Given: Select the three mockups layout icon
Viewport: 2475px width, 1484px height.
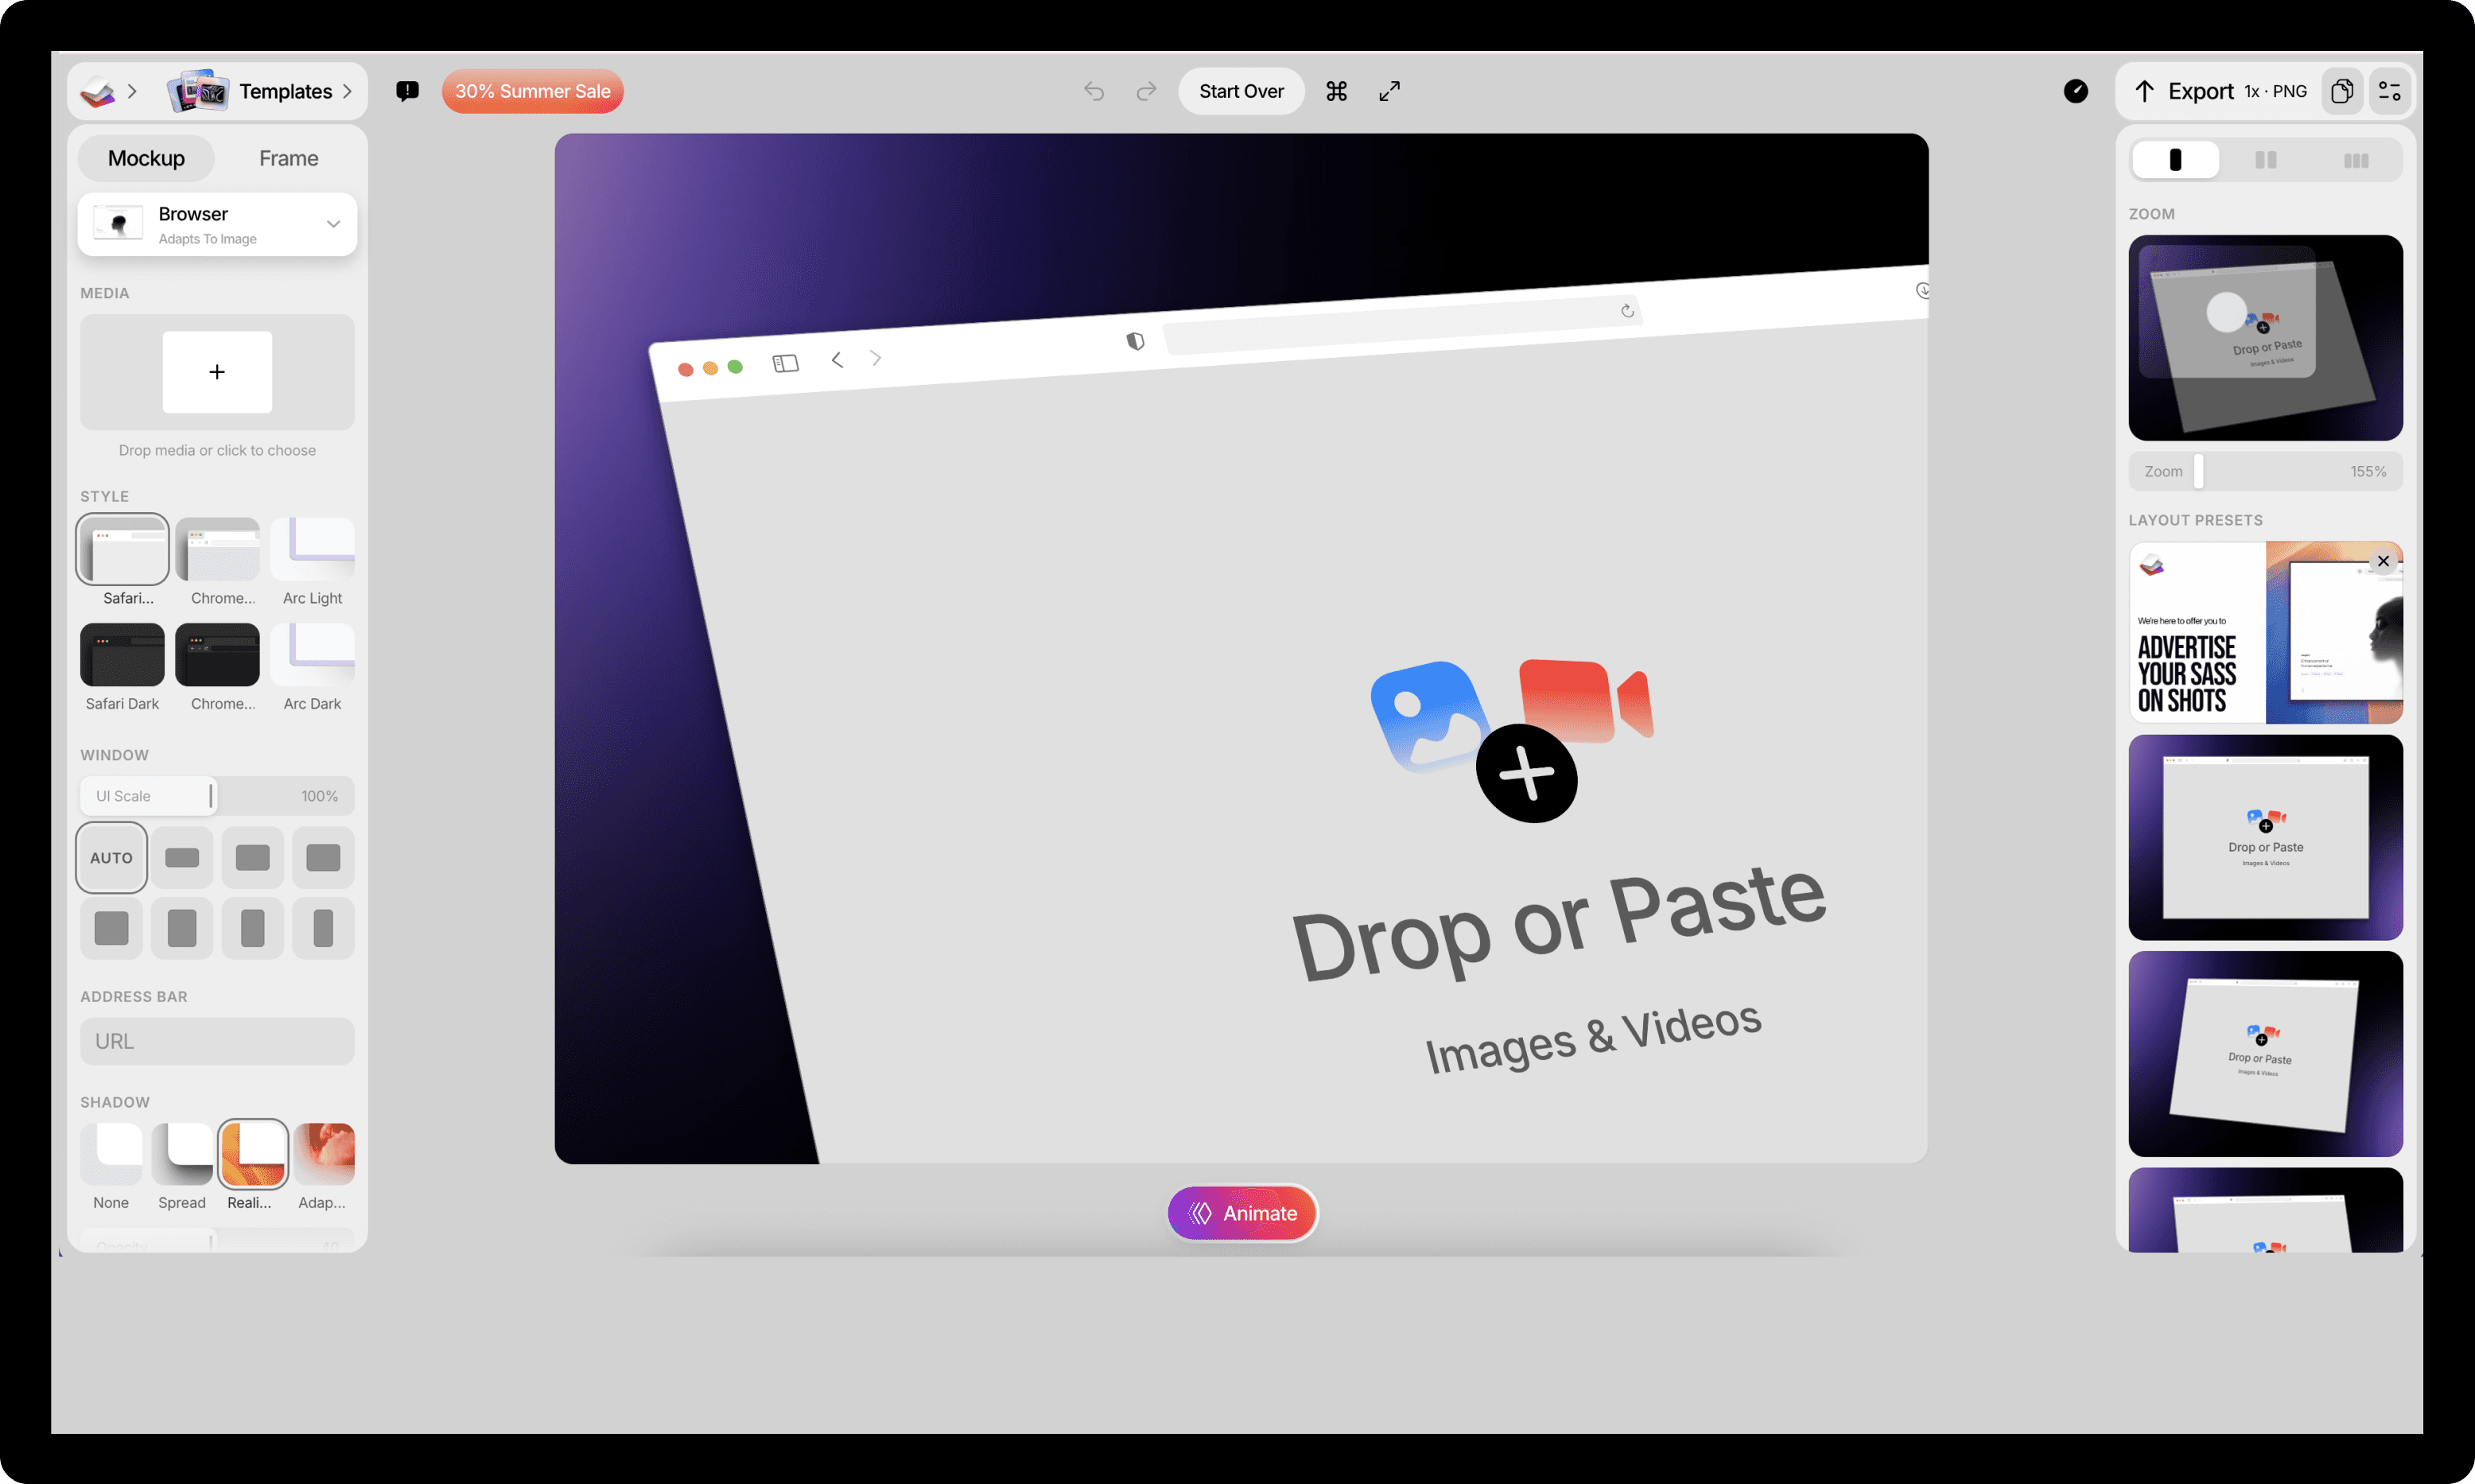Looking at the screenshot, I should pyautogui.click(x=2355, y=160).
